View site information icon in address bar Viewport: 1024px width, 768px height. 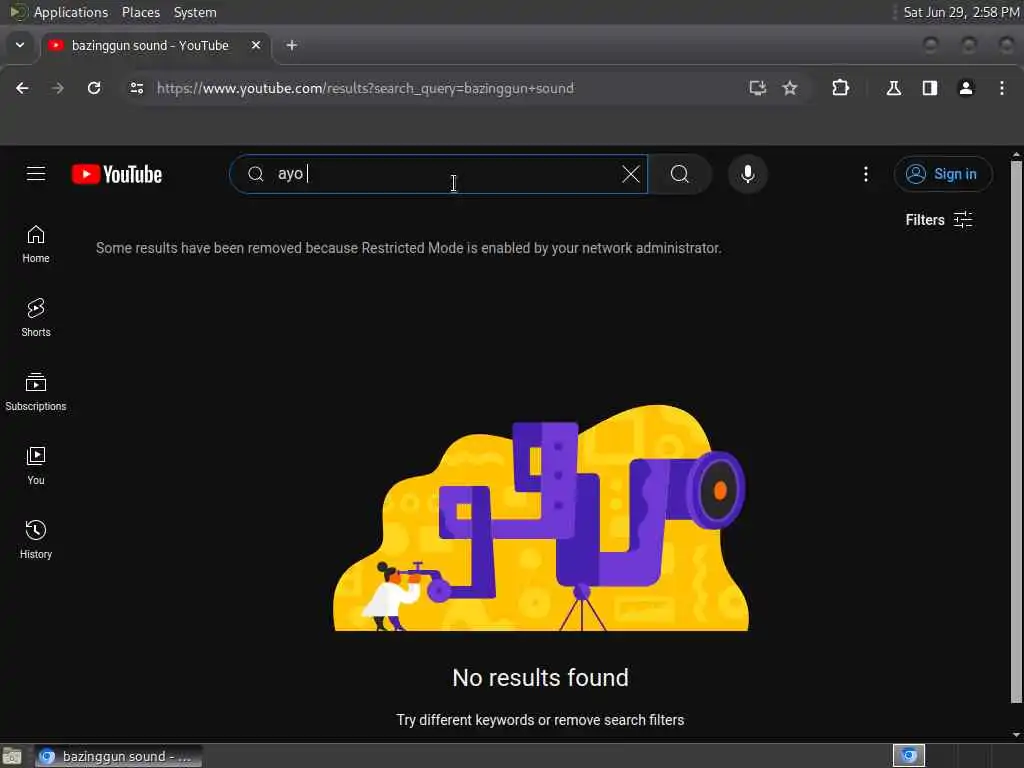tap(136, 88)
